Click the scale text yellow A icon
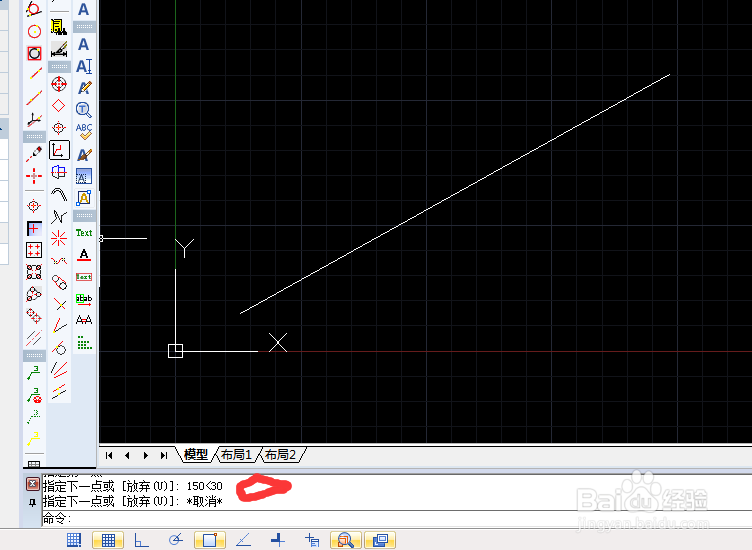This screenshot has height=550, width=752. [84, 198]
